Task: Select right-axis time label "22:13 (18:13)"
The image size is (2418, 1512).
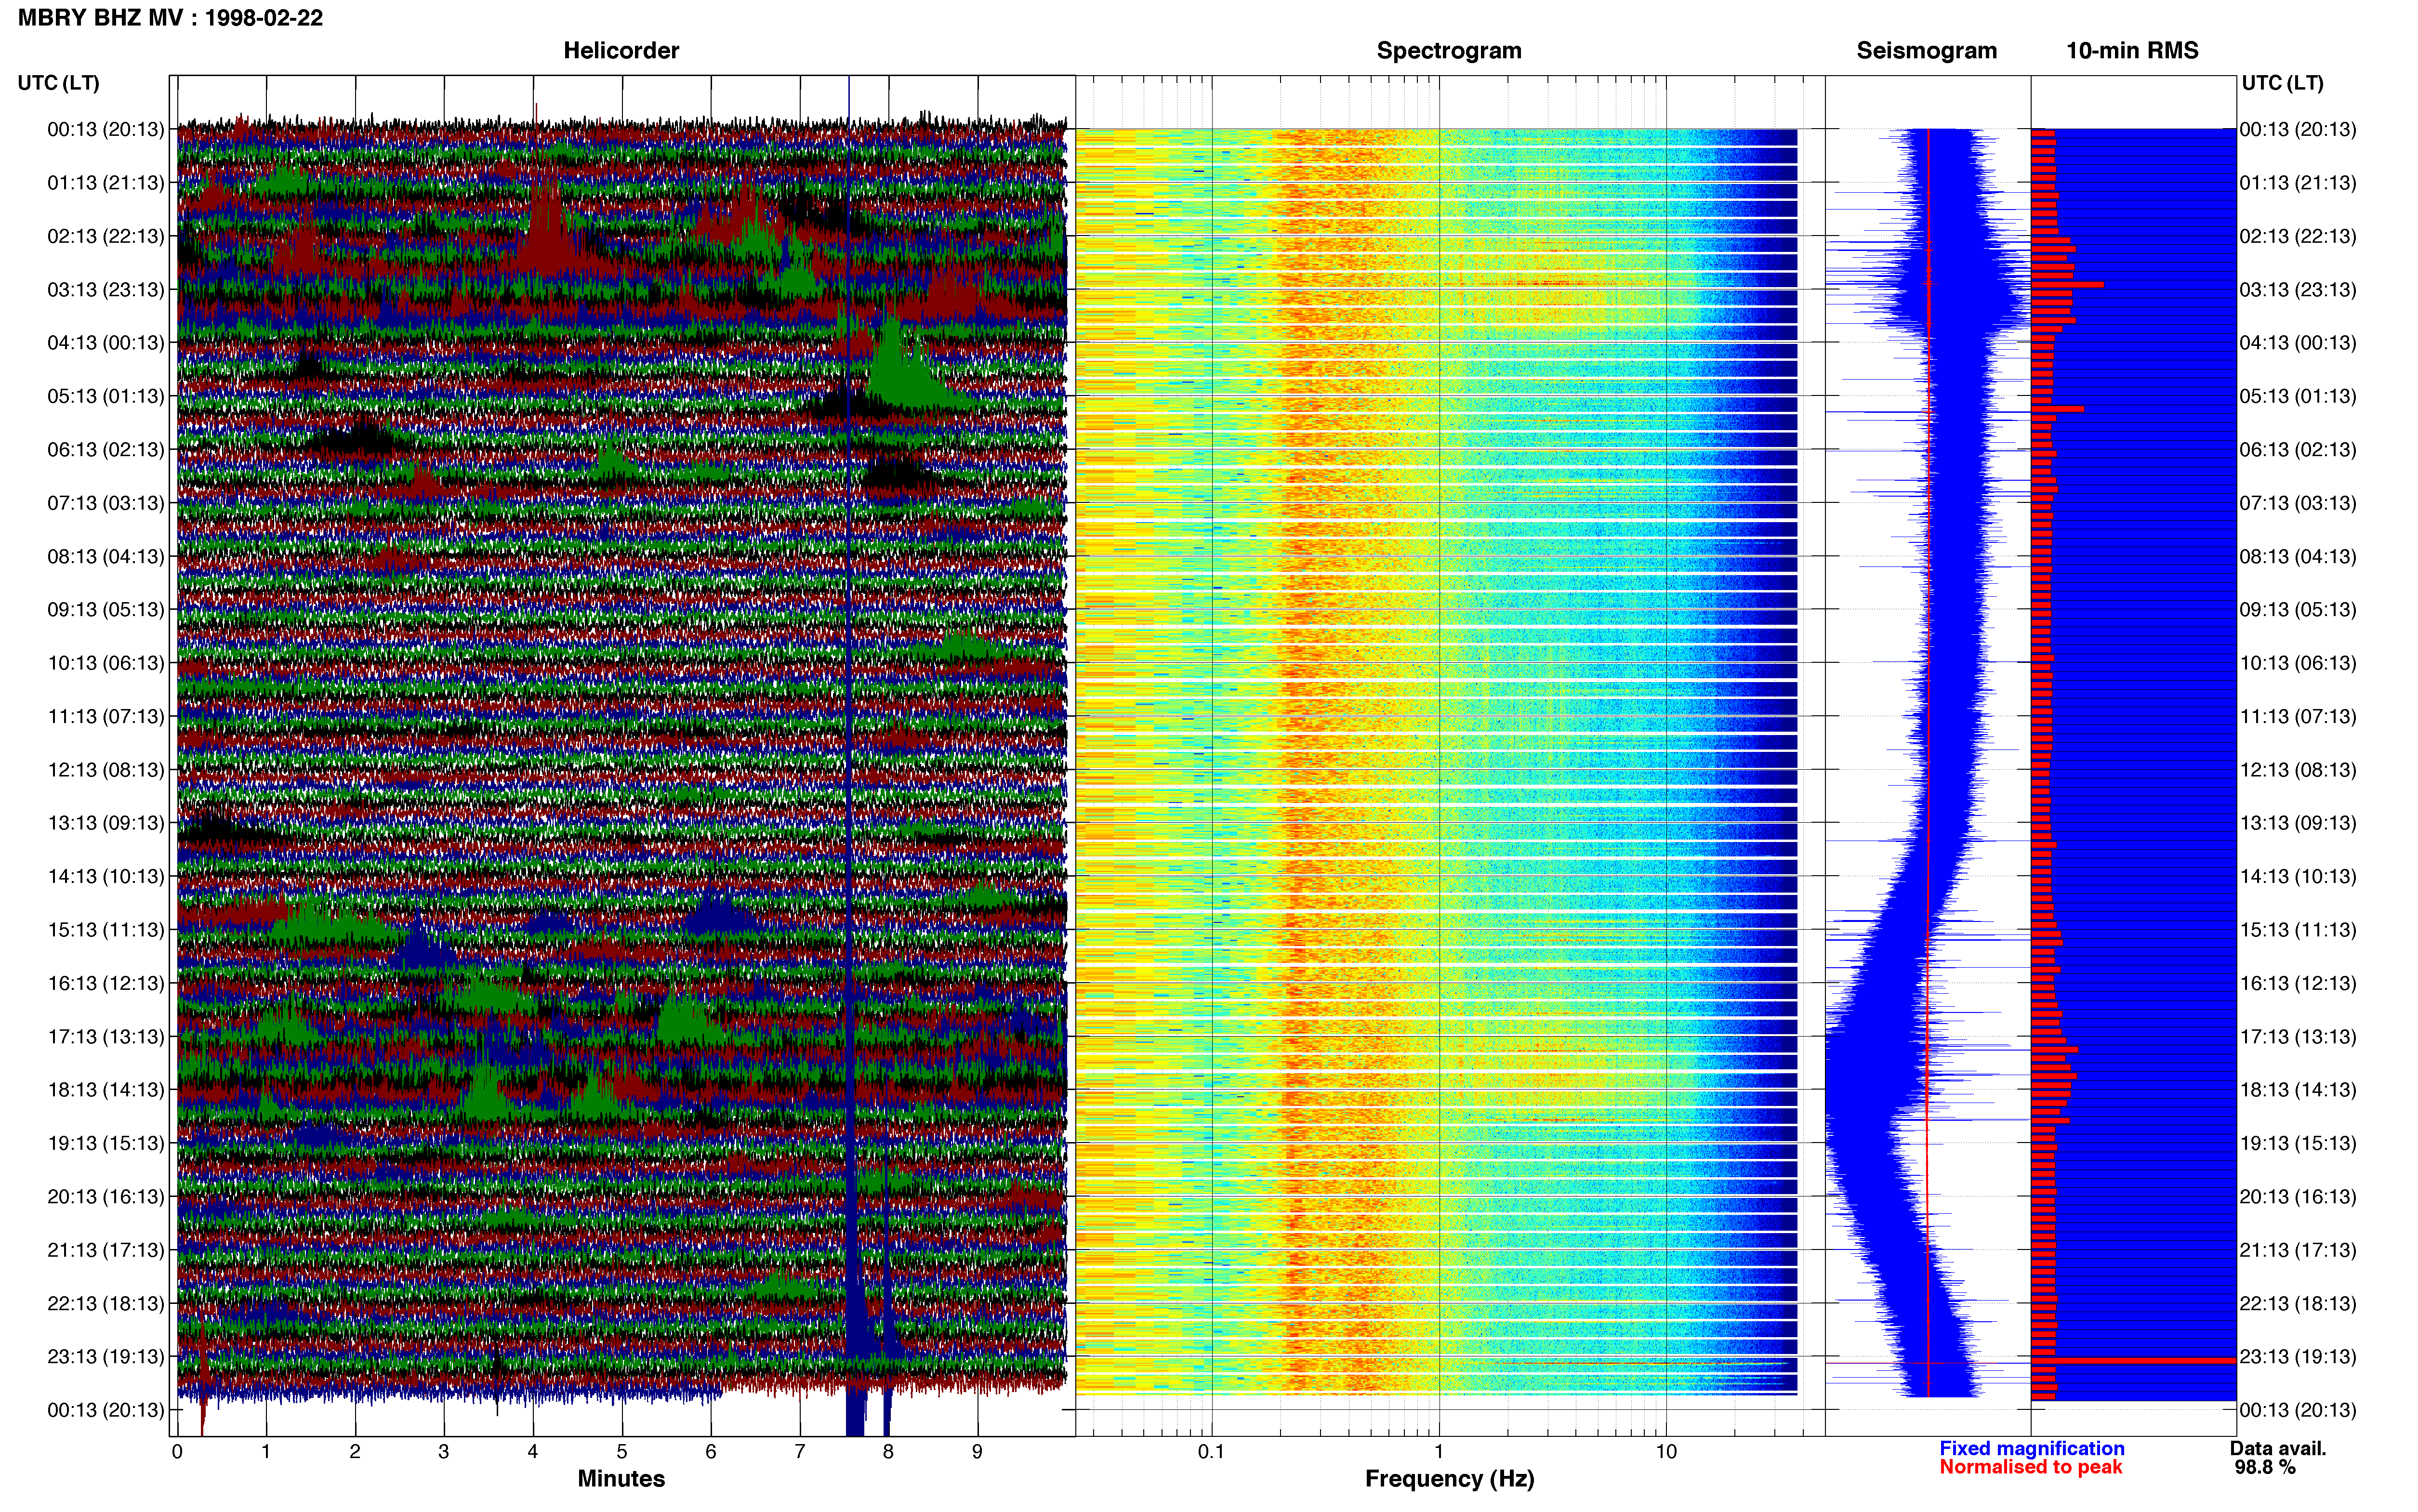Action: (2297, 1303)
